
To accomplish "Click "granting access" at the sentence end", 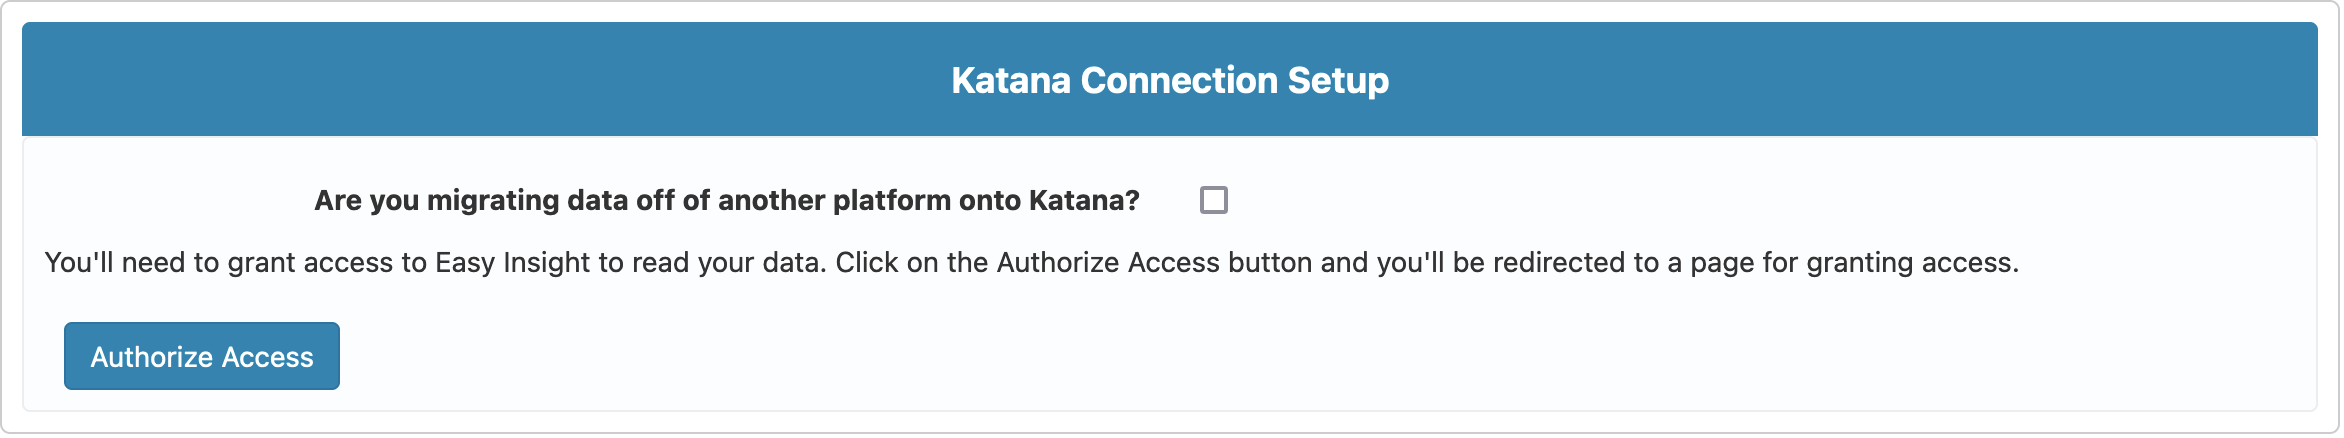I will point(1911,262).
